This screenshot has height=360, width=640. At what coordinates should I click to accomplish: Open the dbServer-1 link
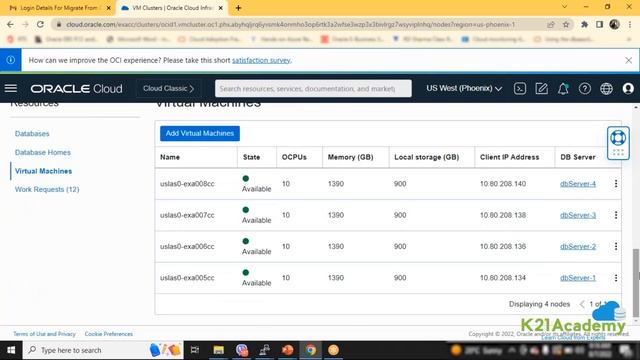coord(578,278)
